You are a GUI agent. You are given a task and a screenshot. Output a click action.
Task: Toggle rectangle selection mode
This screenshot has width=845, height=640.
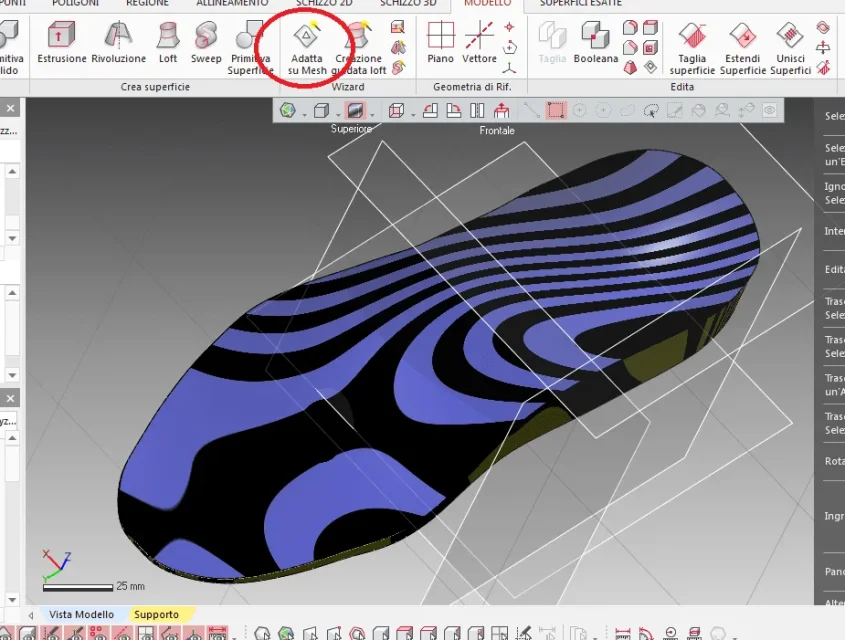556,111
